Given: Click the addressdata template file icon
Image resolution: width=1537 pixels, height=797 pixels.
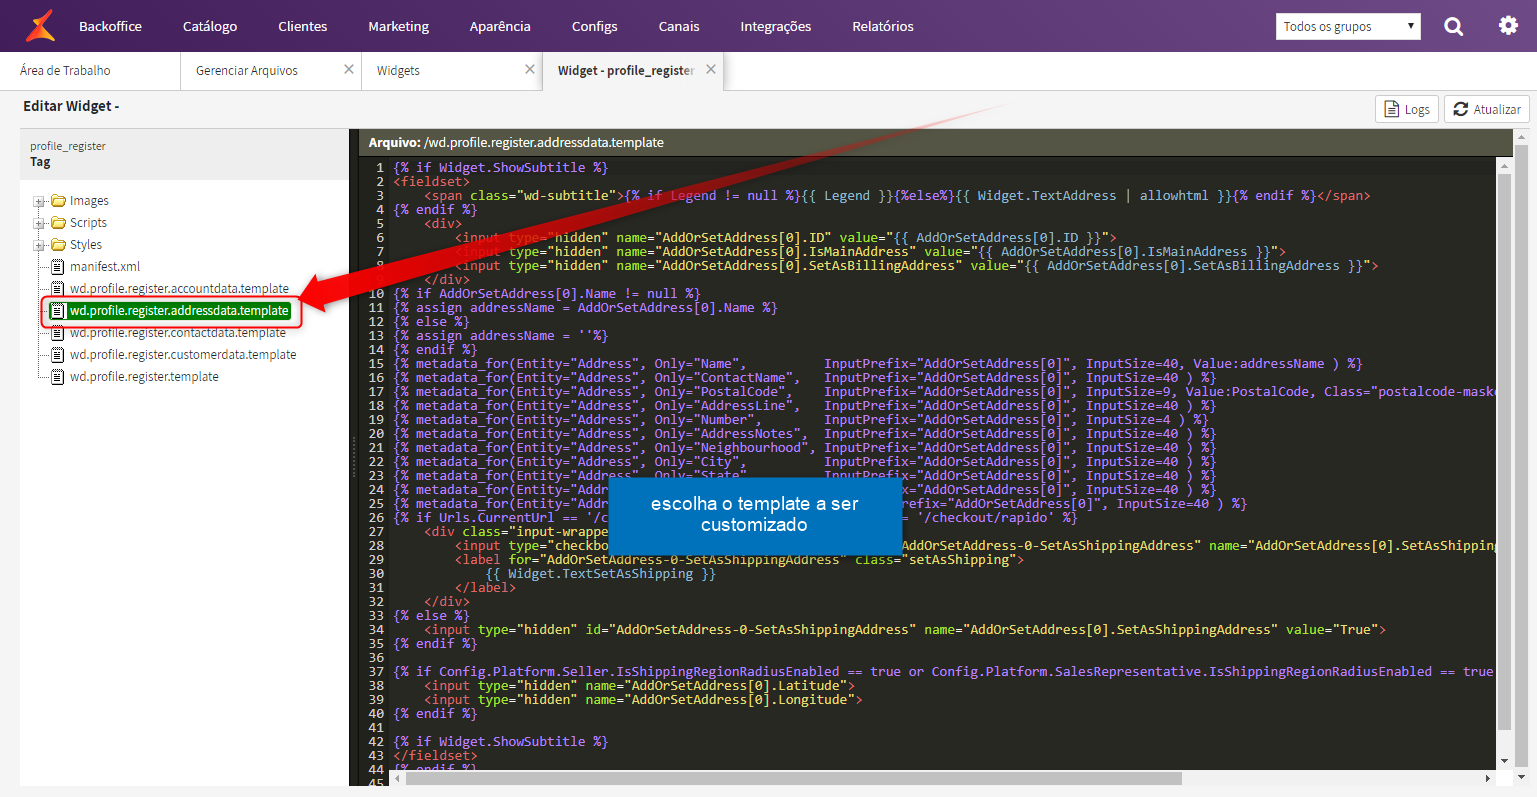Looking at the screenshot, I should tap(58, 311).
